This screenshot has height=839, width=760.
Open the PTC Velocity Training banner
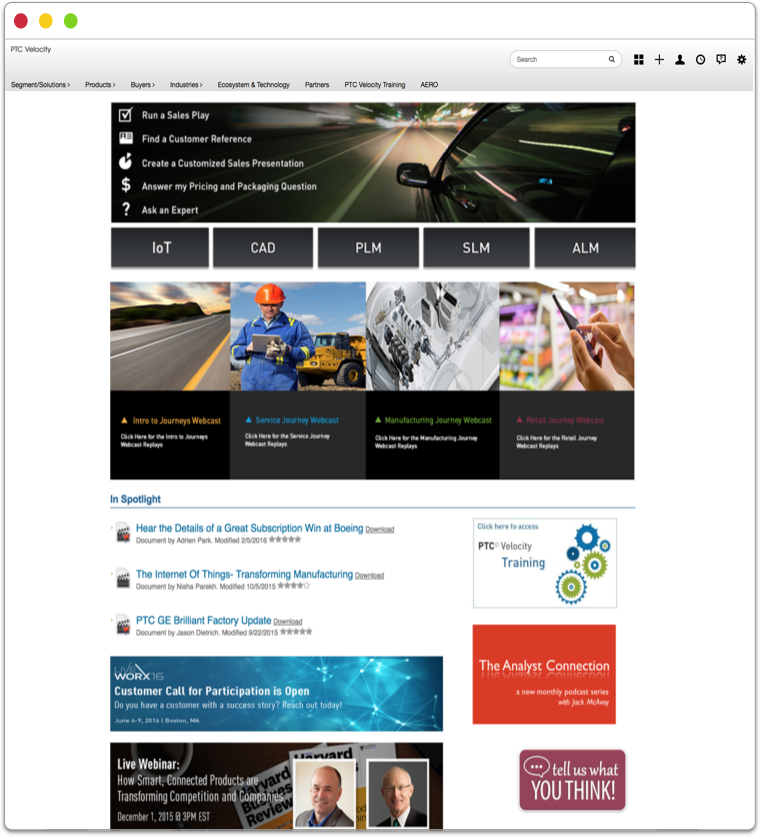[545, 563]
